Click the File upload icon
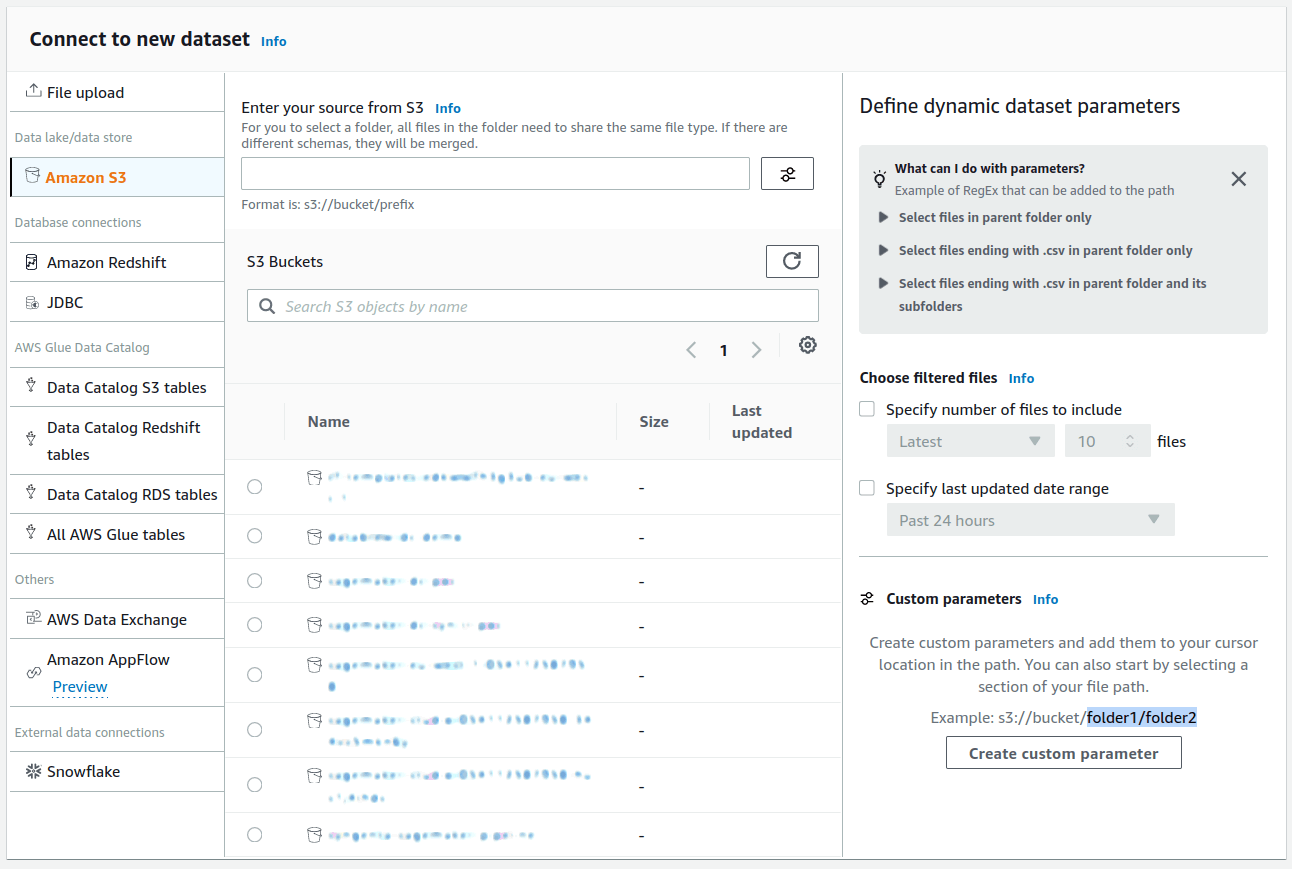The image size is (1292, 869). click(31, 91)
